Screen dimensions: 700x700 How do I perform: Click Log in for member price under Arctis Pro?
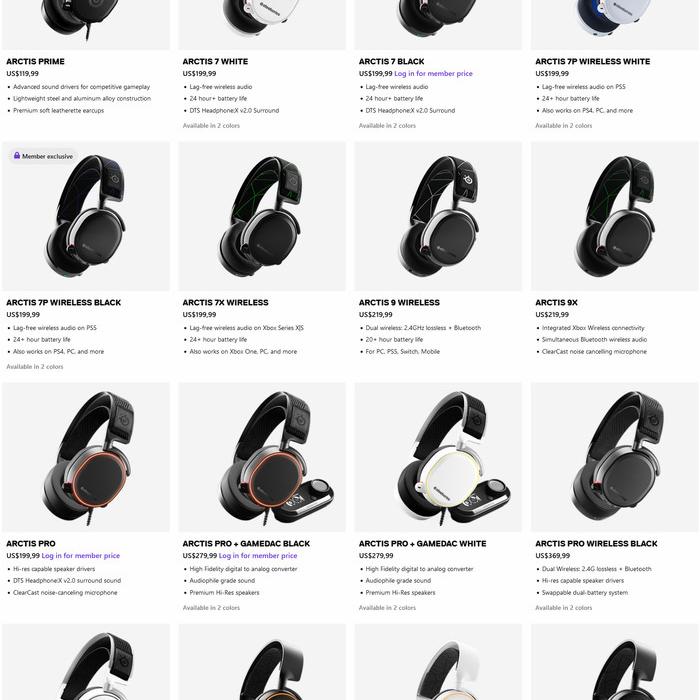[81, 556]
